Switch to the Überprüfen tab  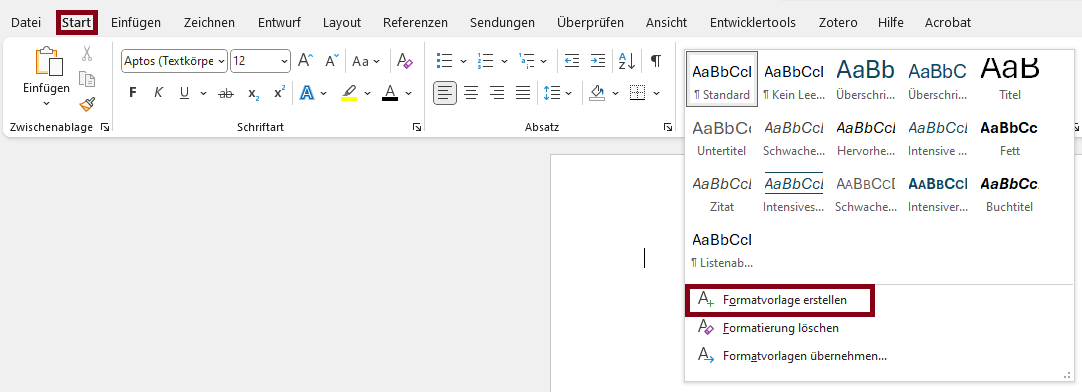(590, 23)
